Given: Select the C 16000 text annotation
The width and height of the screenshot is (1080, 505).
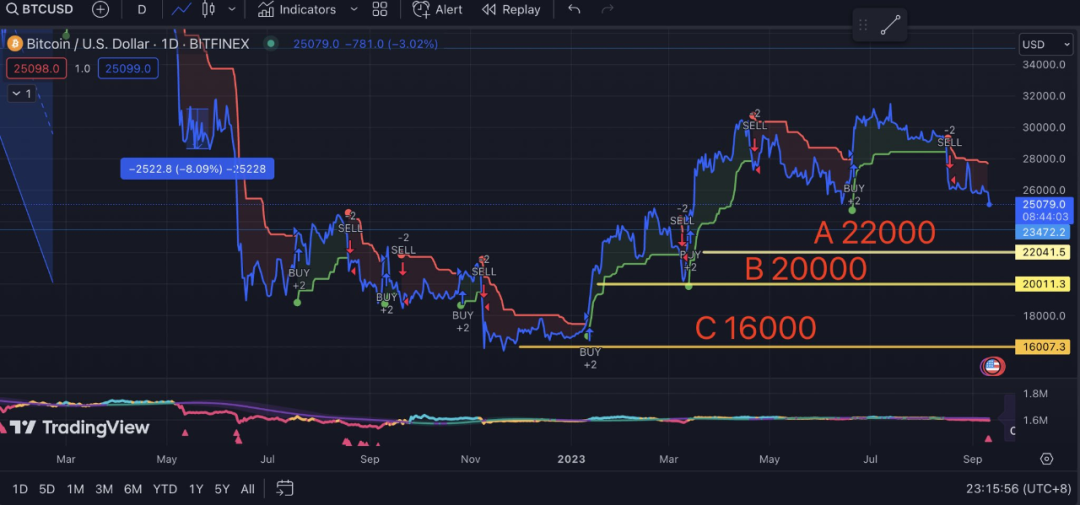Looking at the screenshot, I should [756, 328].
